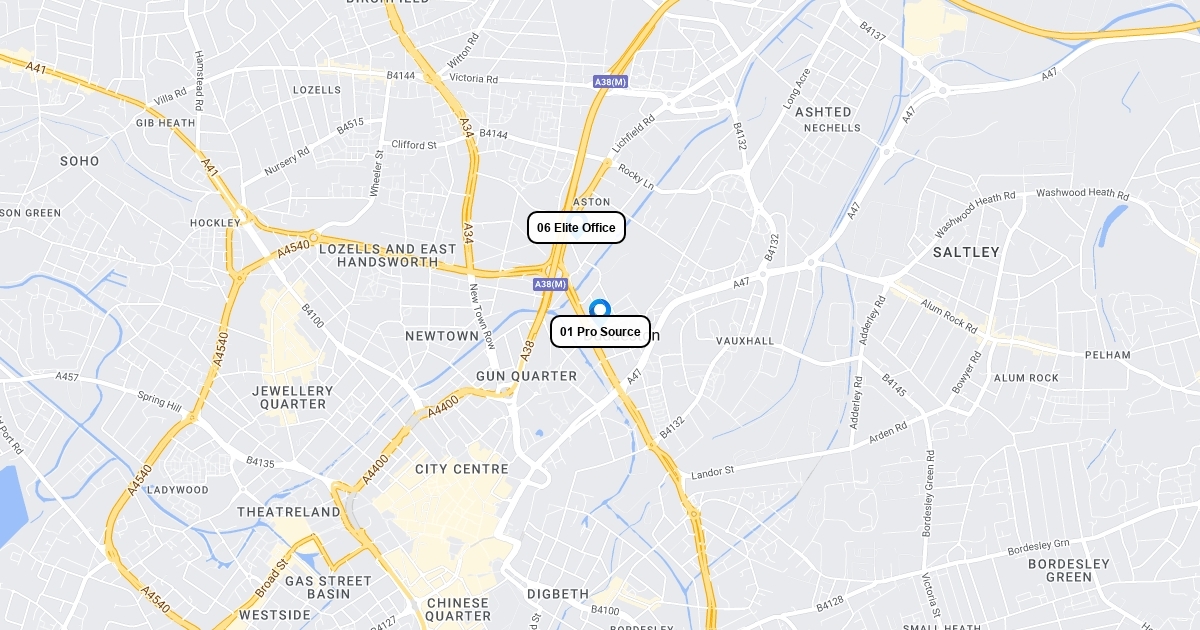Click the A38(M) shield beside Victoria Rd
The image size is (1200, 630).
click(610, 82)
